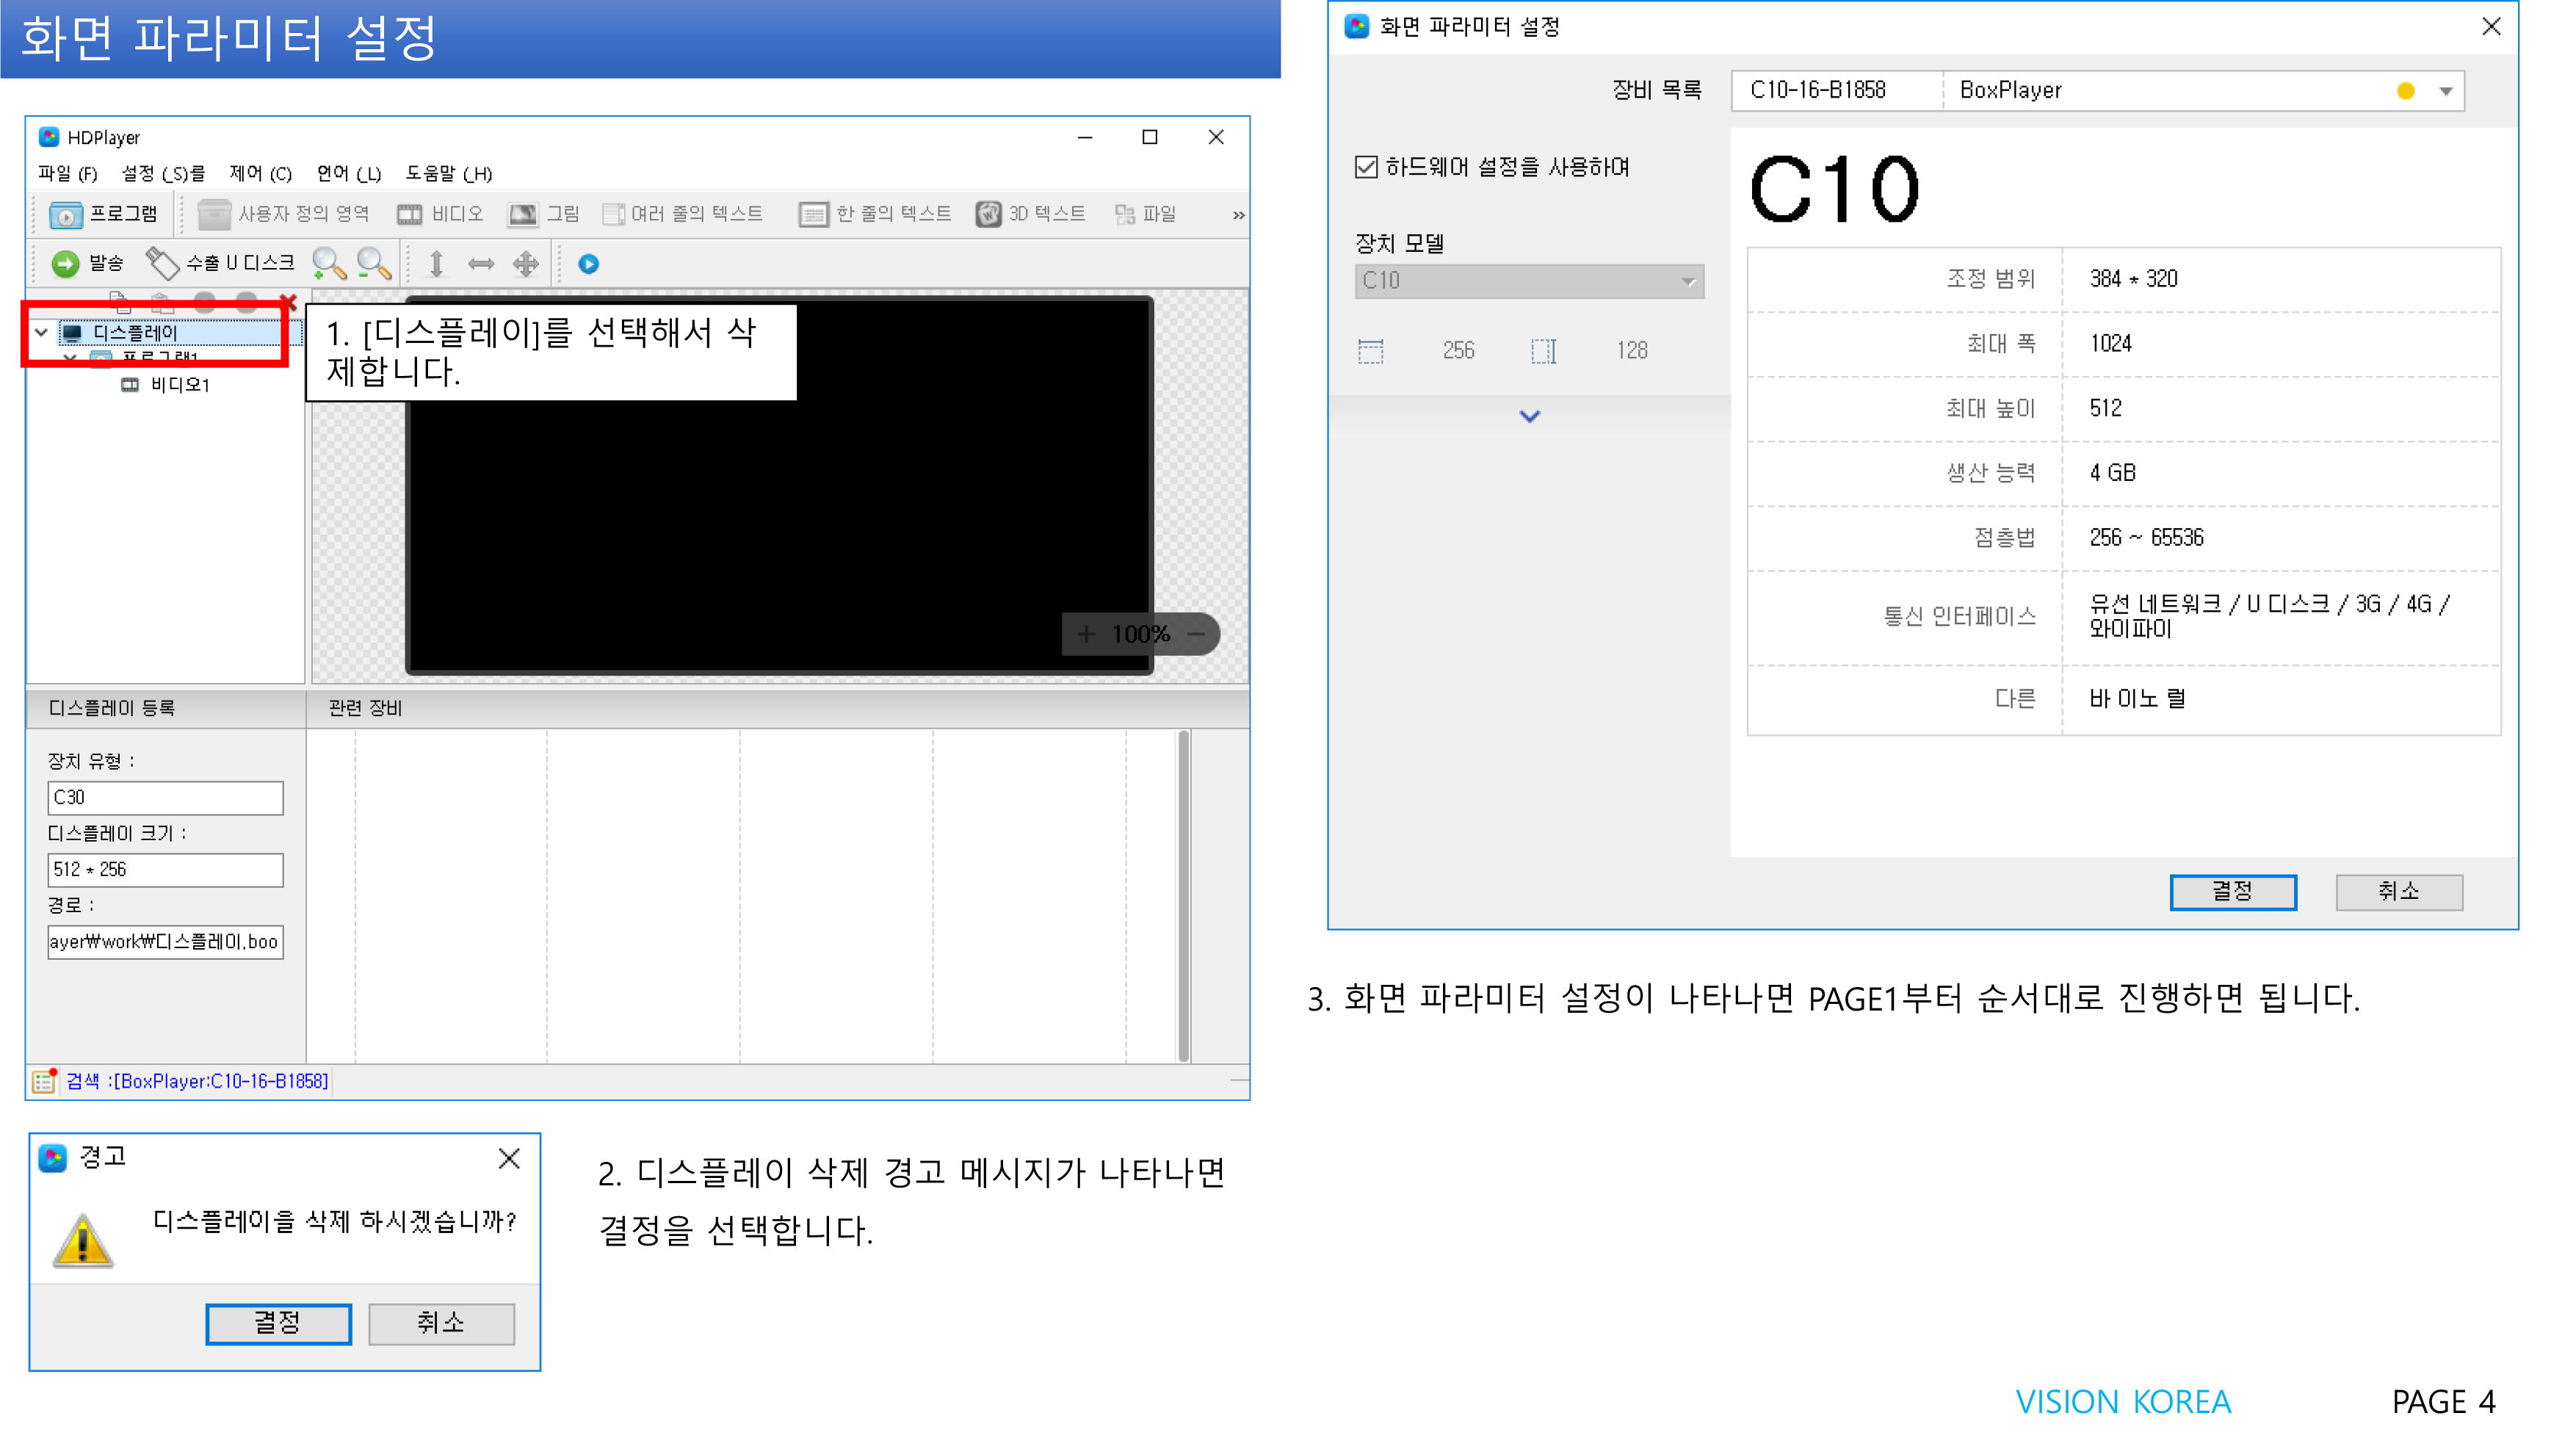Export to U disk
The width and height of the screenshot is (2576, 1449).
pyautogui.click(x=220, y=263)
